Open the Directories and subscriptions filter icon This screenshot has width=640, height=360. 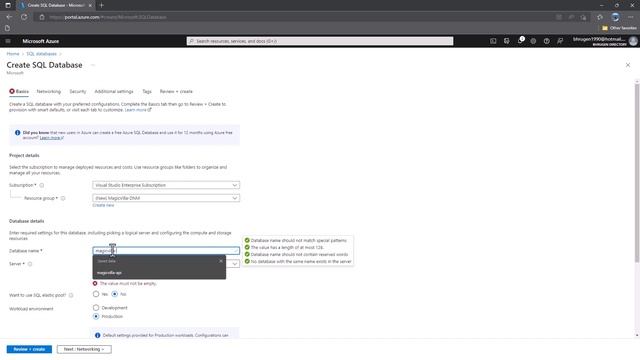click(507, 41)
